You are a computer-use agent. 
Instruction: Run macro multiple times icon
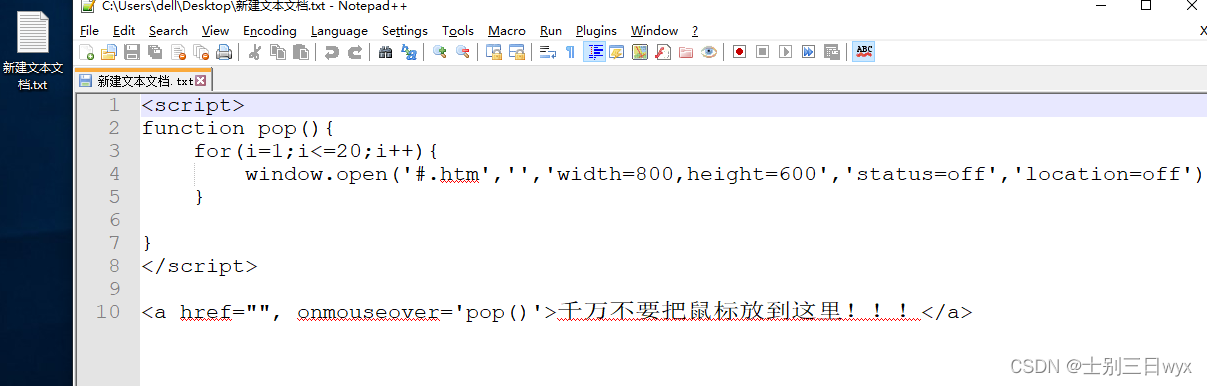(x=808, y=52)
